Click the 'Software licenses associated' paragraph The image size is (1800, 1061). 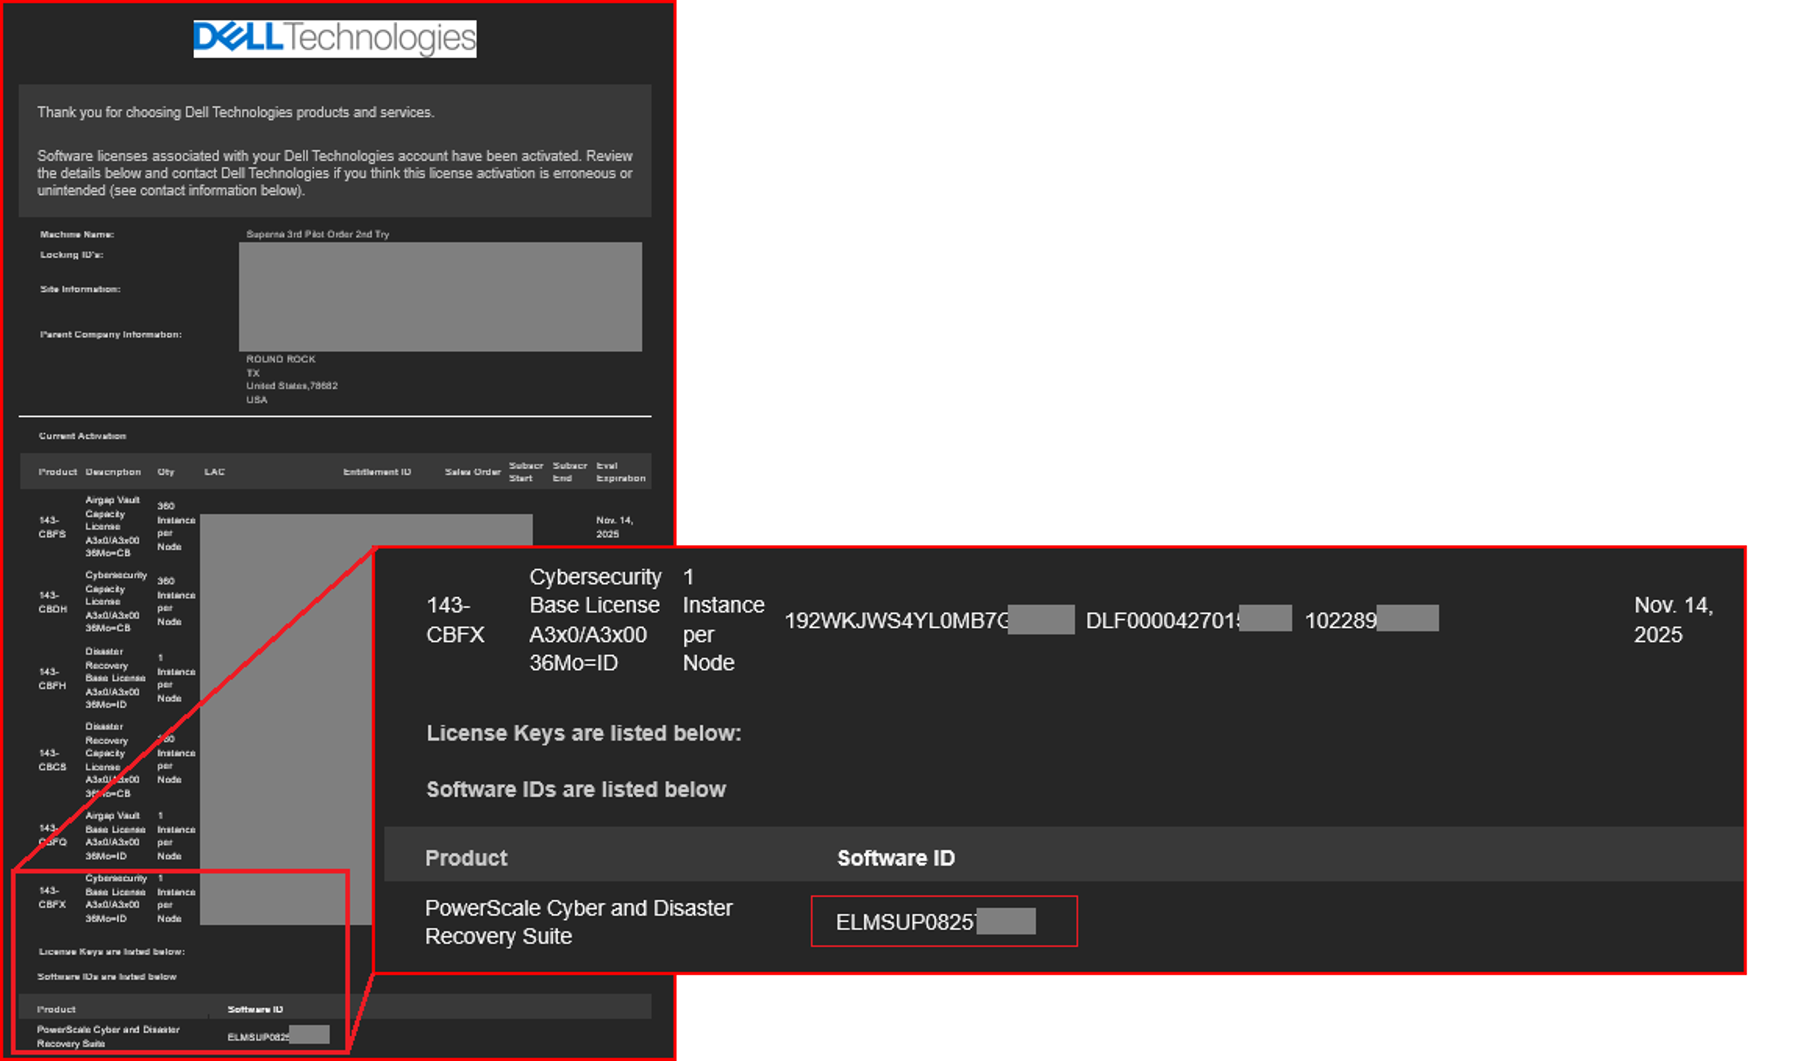tap(335, 173)
